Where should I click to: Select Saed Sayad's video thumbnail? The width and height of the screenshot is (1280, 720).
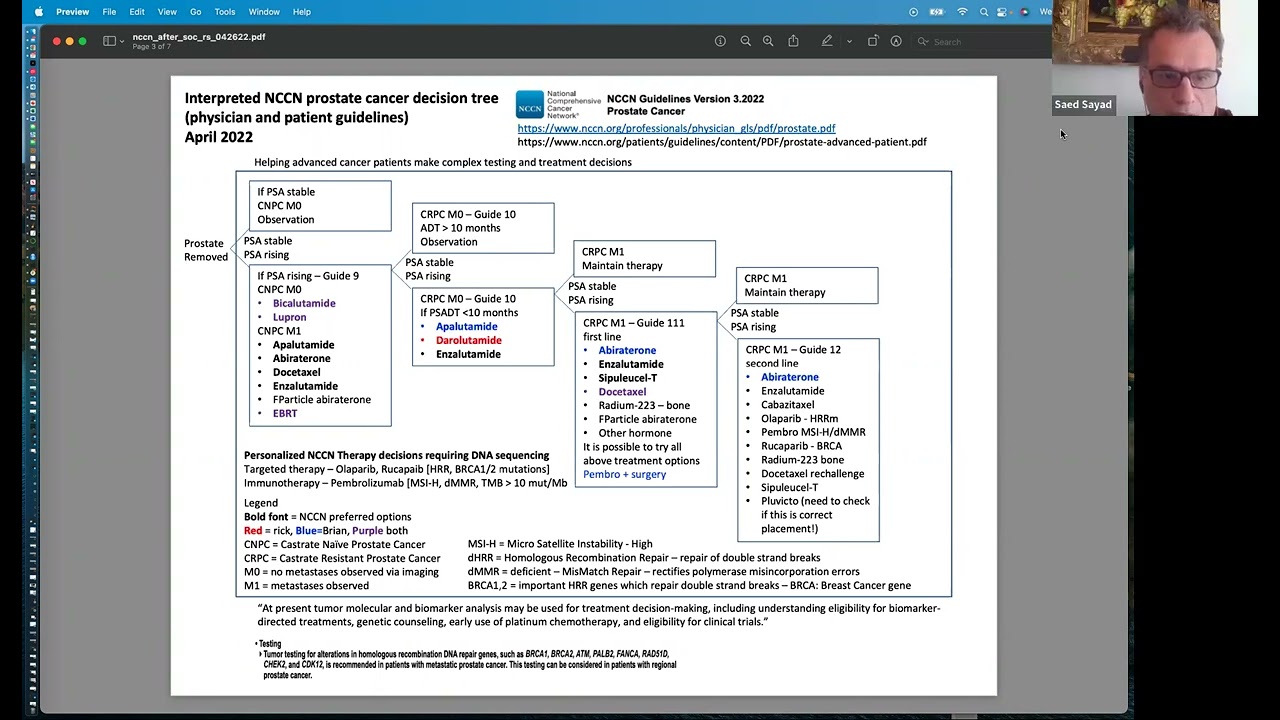[x=1155, y=58]
